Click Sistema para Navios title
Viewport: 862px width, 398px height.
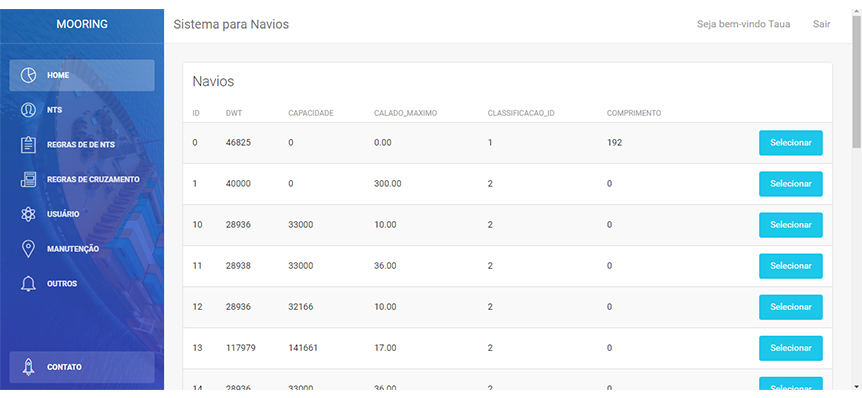[x=231, y=24]
